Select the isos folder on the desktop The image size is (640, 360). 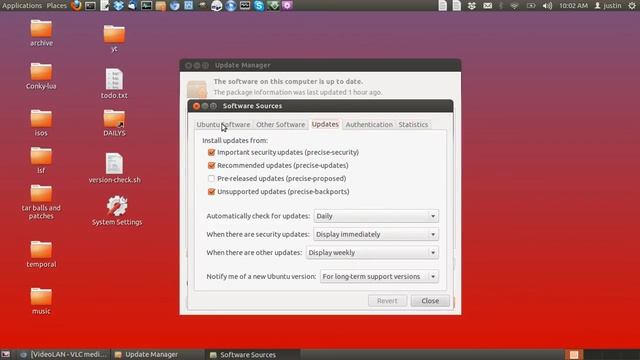pyautogui.click(x=41, y=123)
